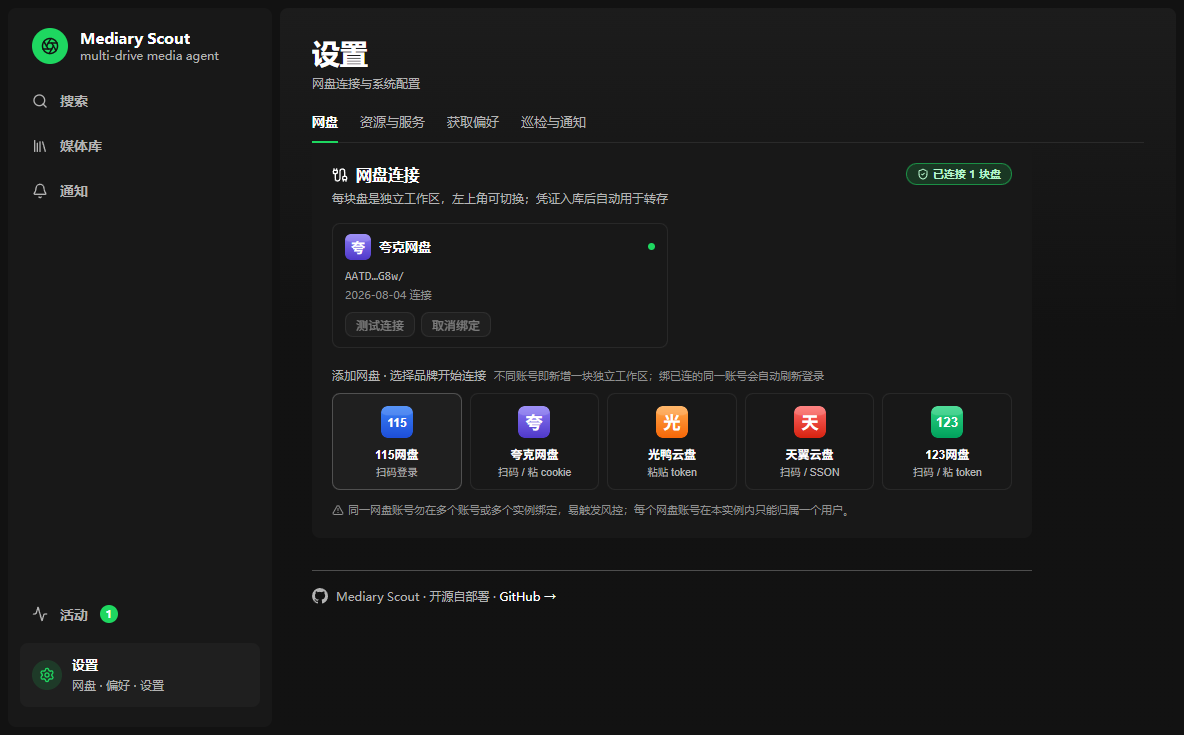Choose the 115网盘 扫码登录 card
The height and width of the screenshot is (735, 1184).
pyautogui.click(x=397, y=441)
